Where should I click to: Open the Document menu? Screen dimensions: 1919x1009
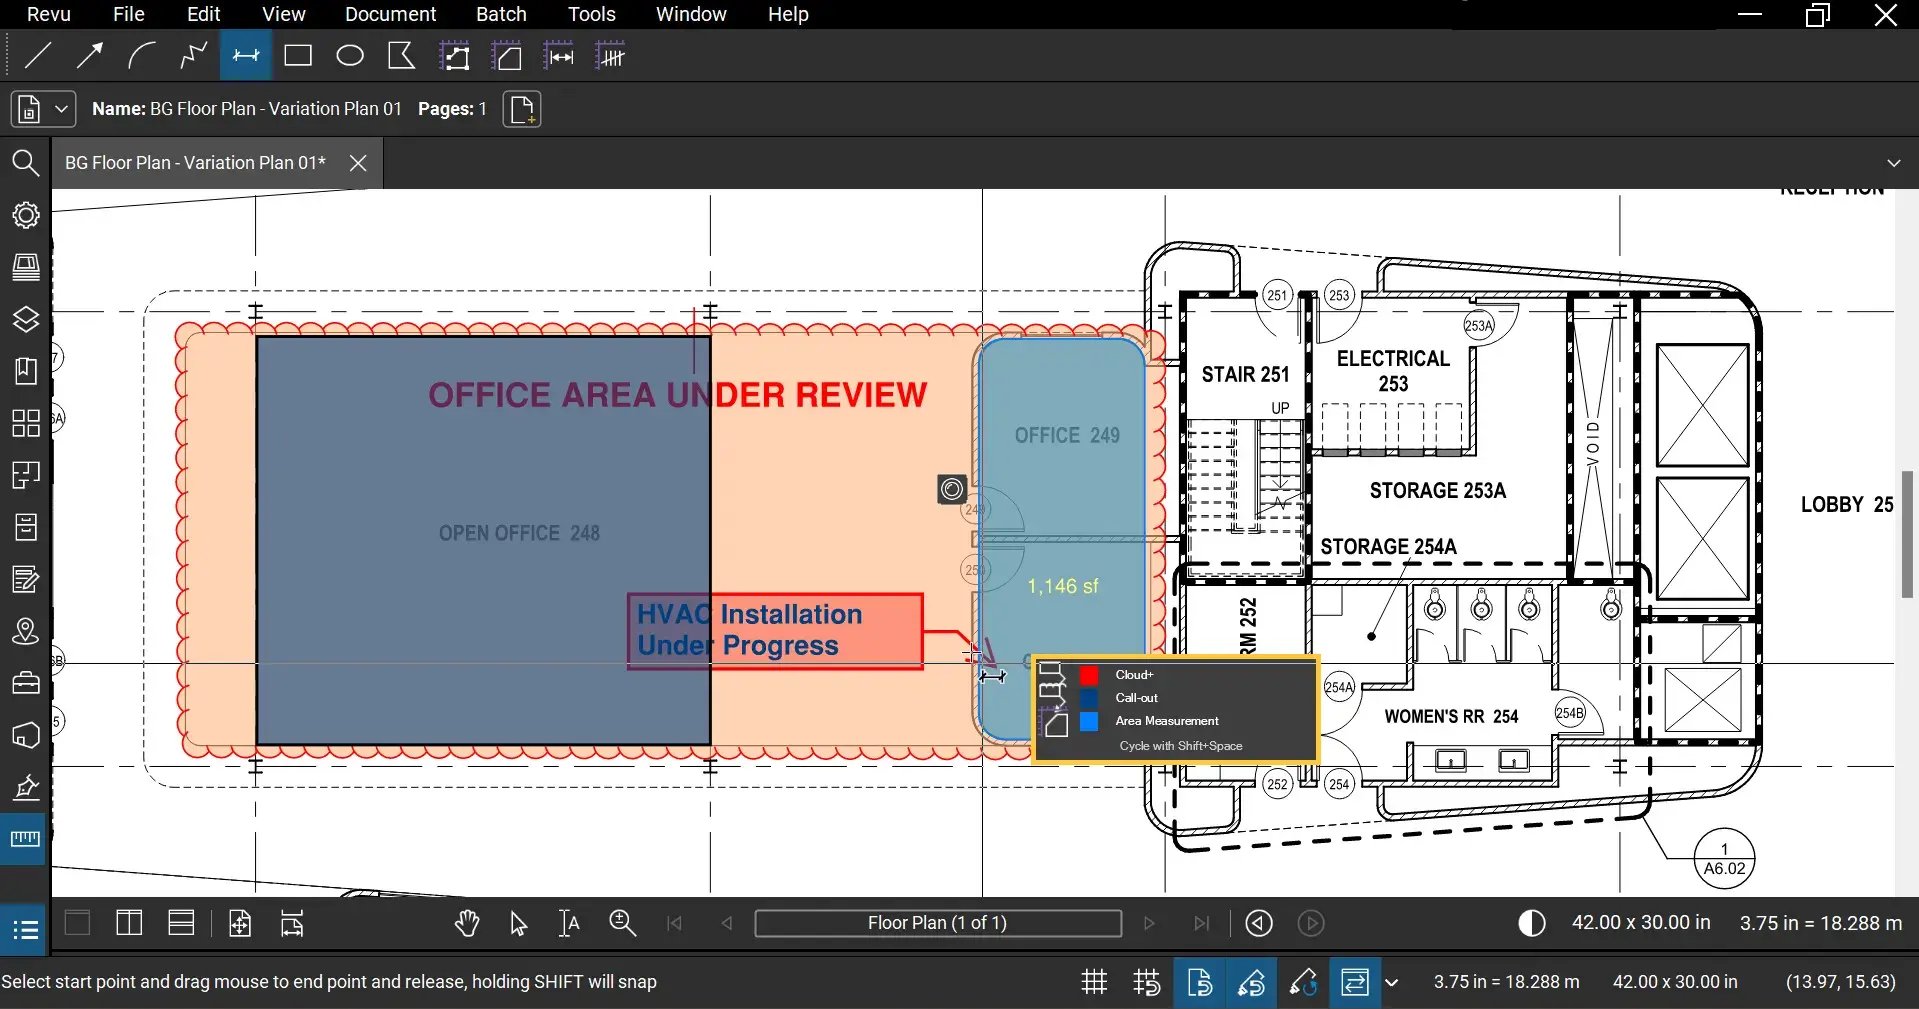(x=390, y=14)
